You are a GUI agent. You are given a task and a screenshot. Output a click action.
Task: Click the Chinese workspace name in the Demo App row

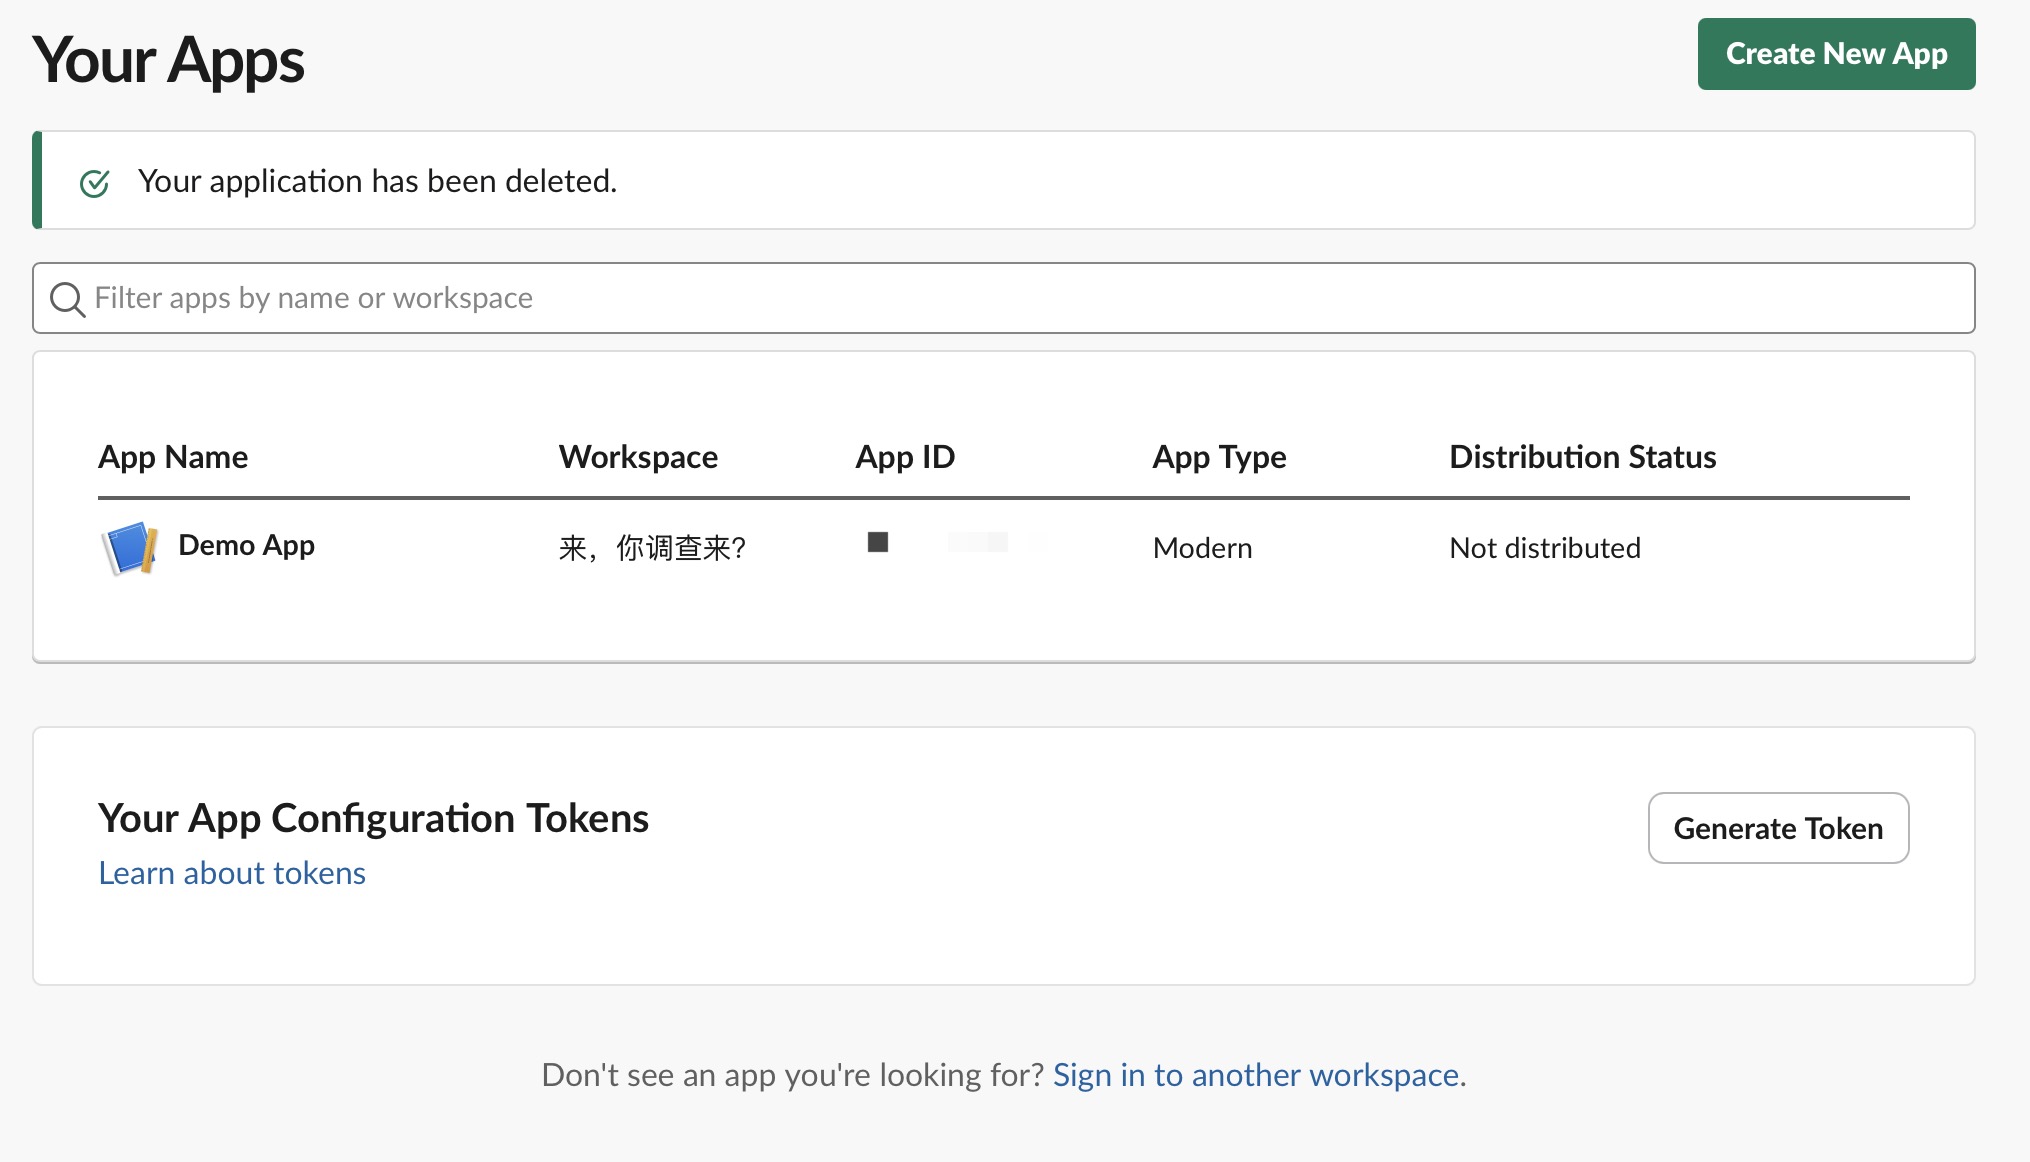point(652,548)
